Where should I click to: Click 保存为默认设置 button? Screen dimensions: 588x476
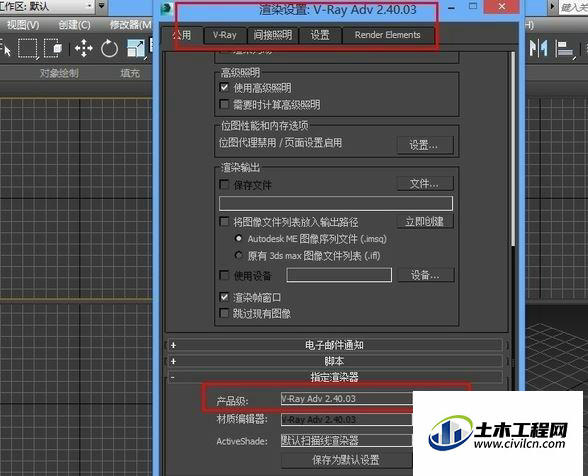pyautogui.click(x=346, y=460)
